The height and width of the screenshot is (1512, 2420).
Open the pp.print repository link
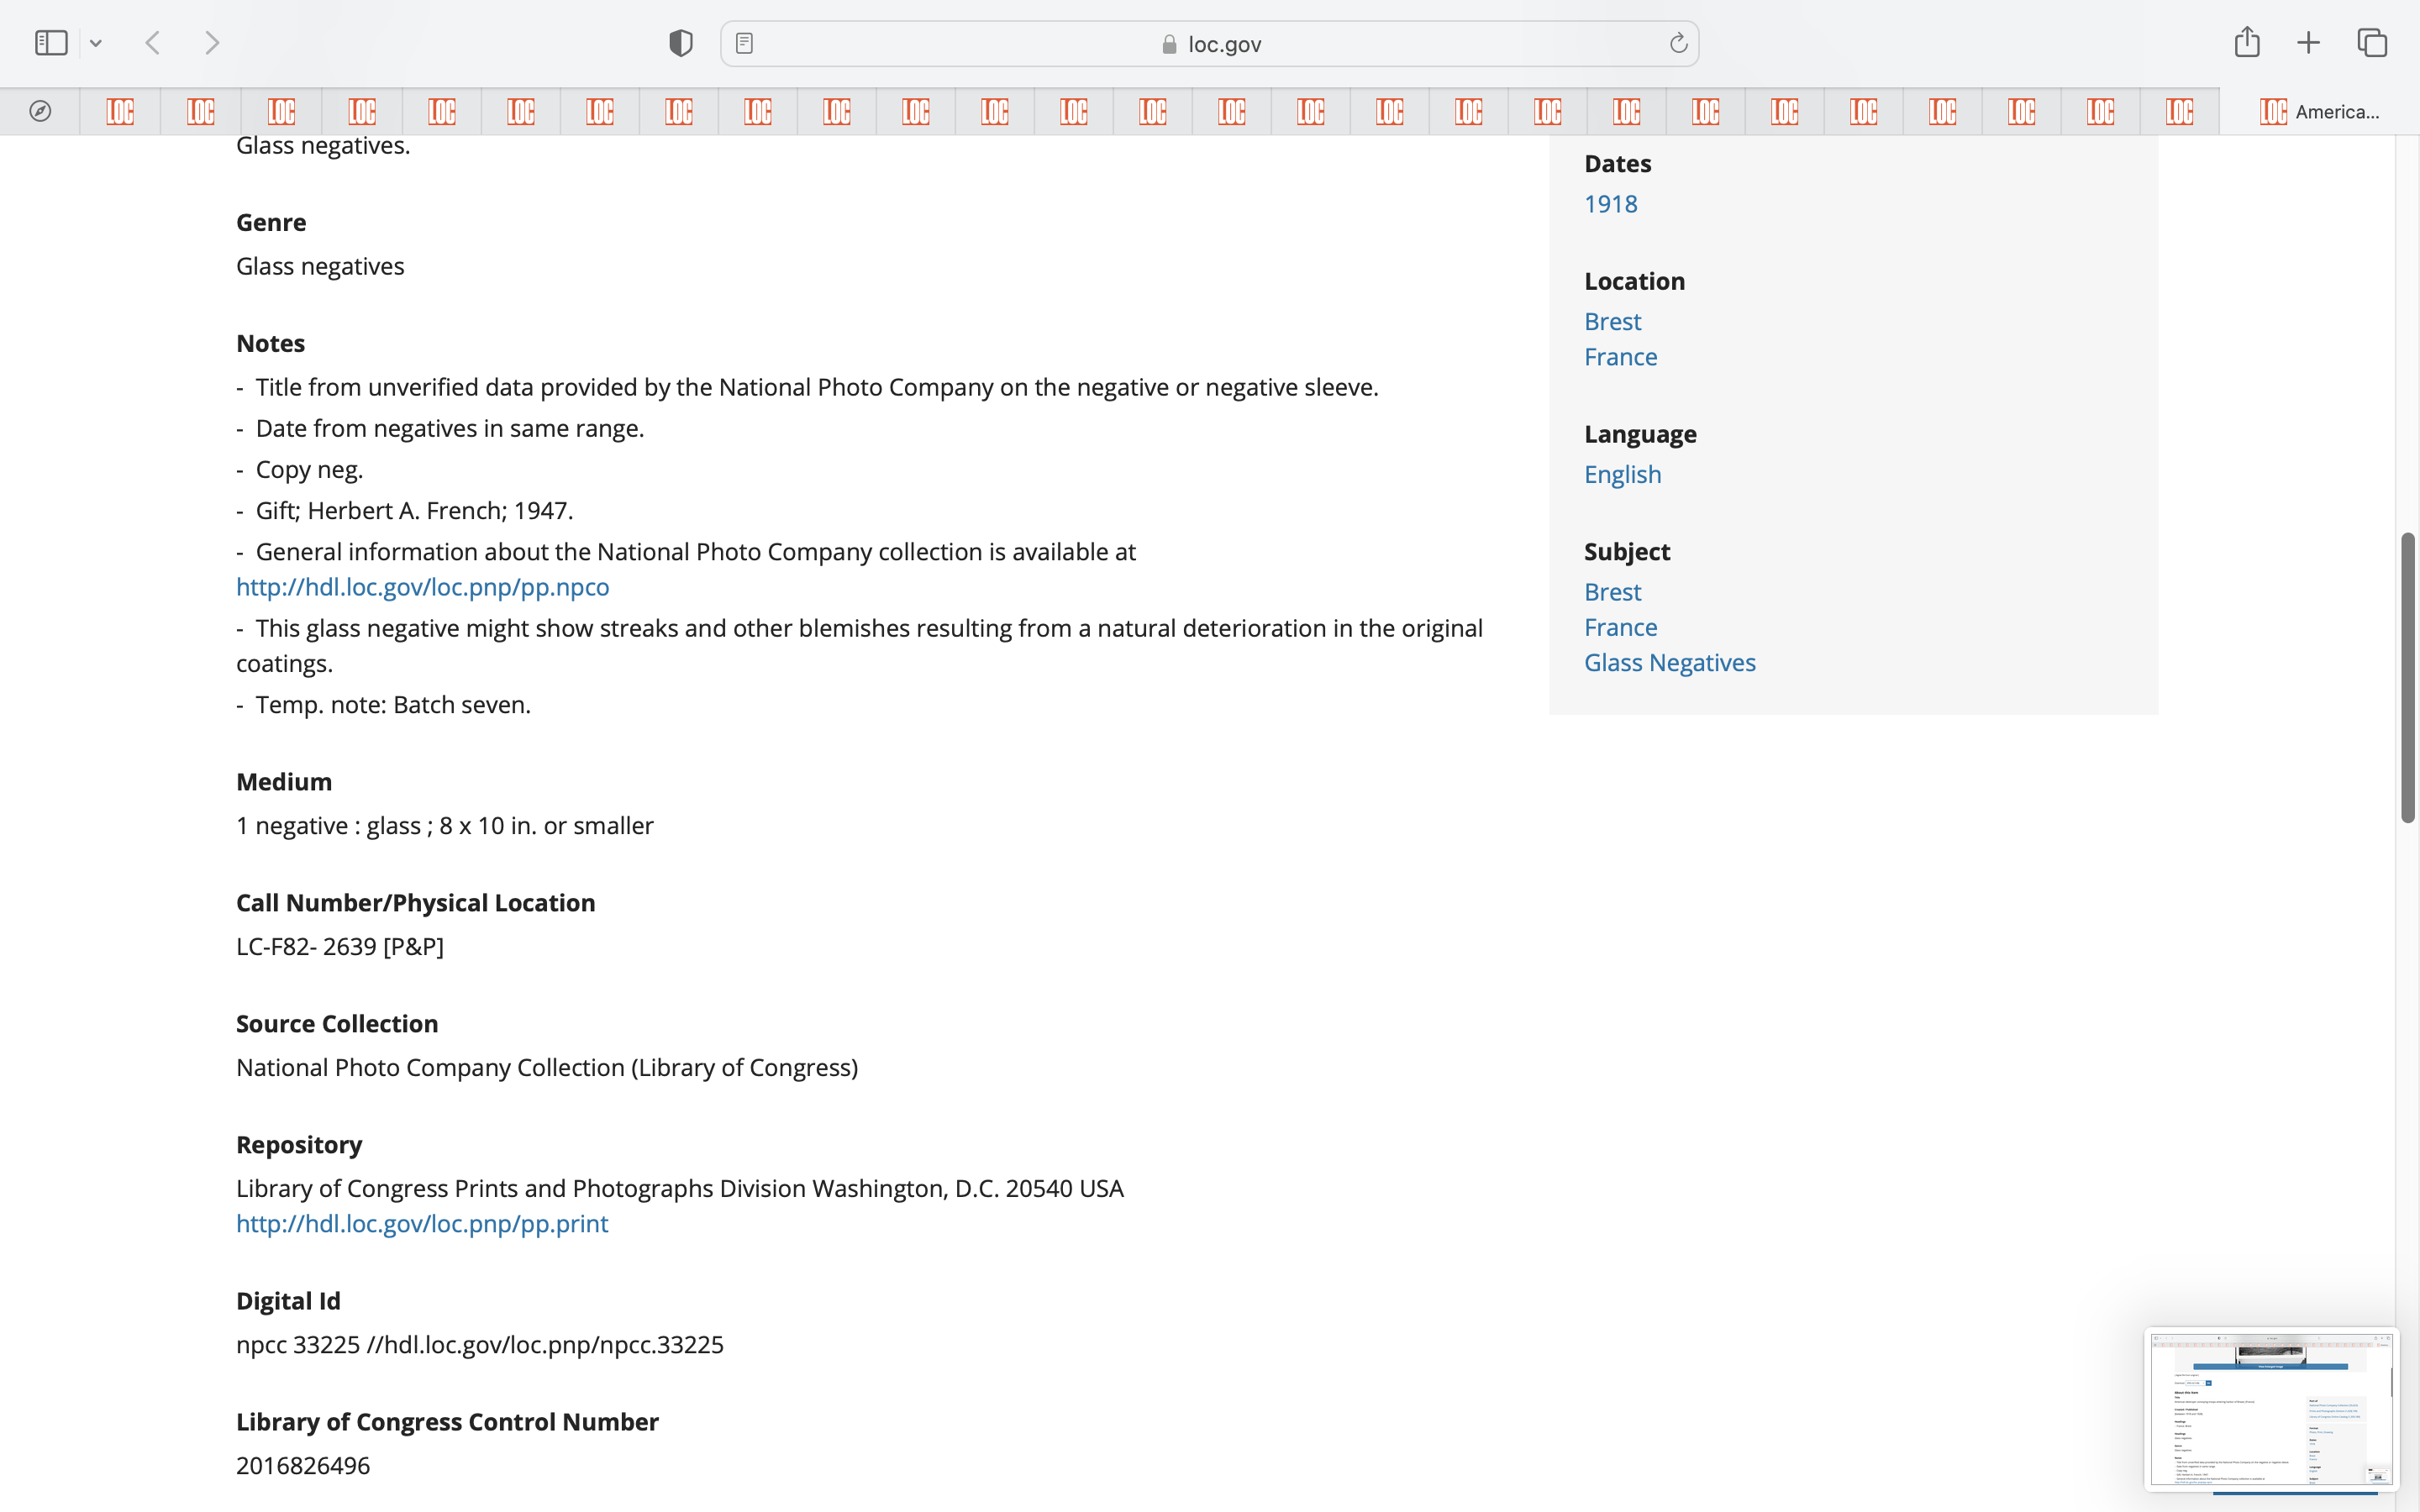tap(422, 1223)
